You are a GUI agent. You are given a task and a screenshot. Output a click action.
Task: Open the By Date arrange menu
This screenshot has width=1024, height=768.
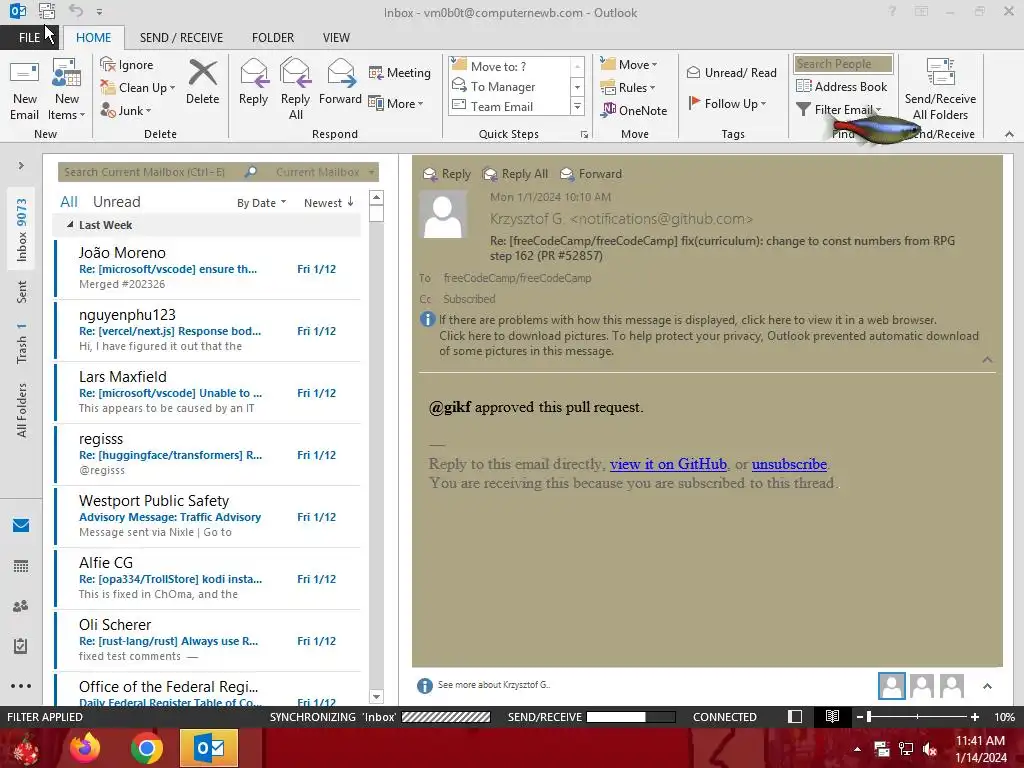click(x=261, y=203)
